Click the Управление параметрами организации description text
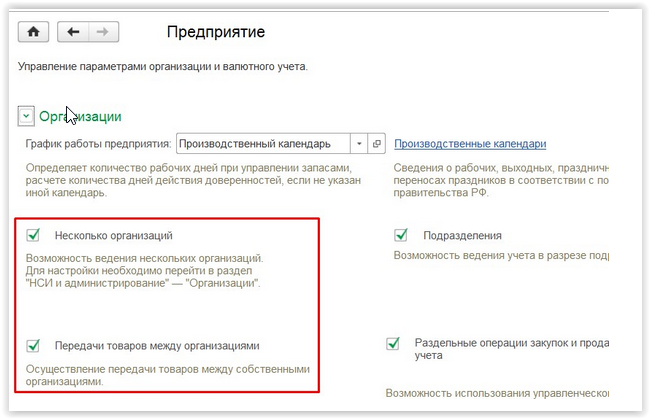Screen dimensions: 650x419 tap(163, 67)
